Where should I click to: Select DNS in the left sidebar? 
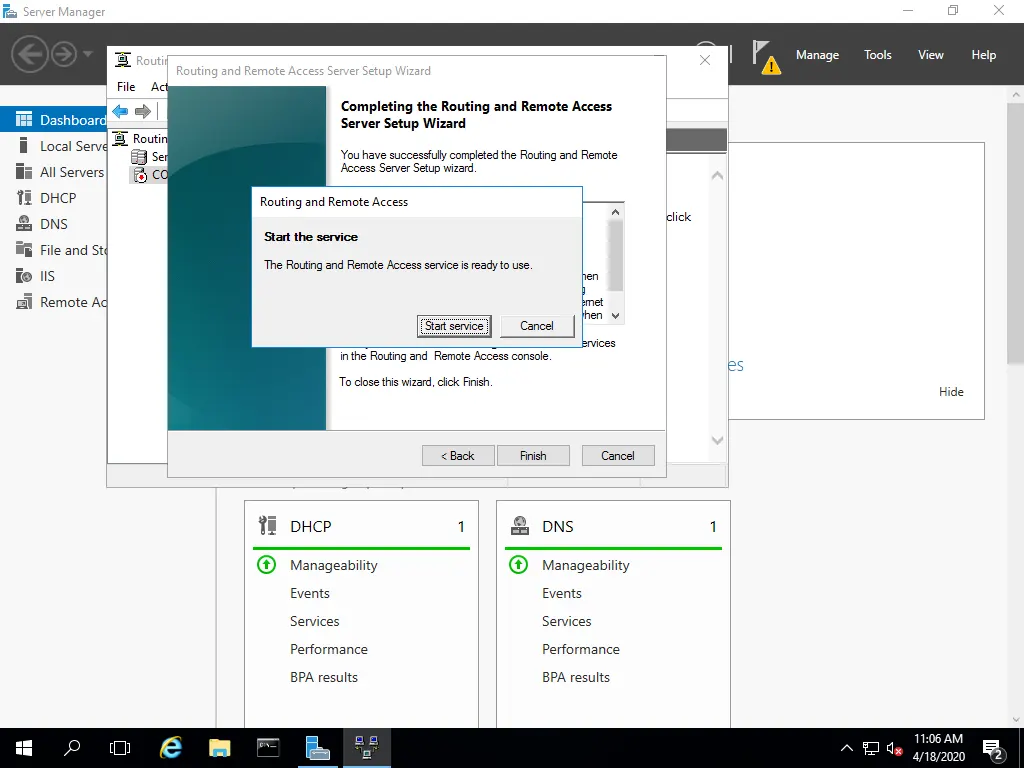pyautogui.click(x=54, y=224)
